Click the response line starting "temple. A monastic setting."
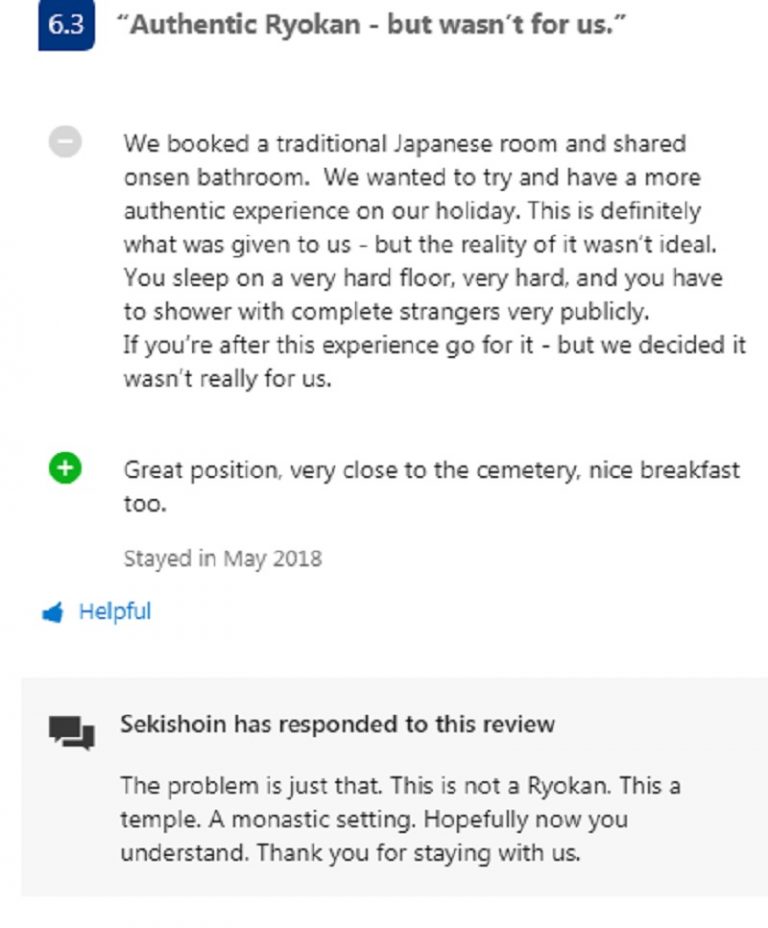 374,820
